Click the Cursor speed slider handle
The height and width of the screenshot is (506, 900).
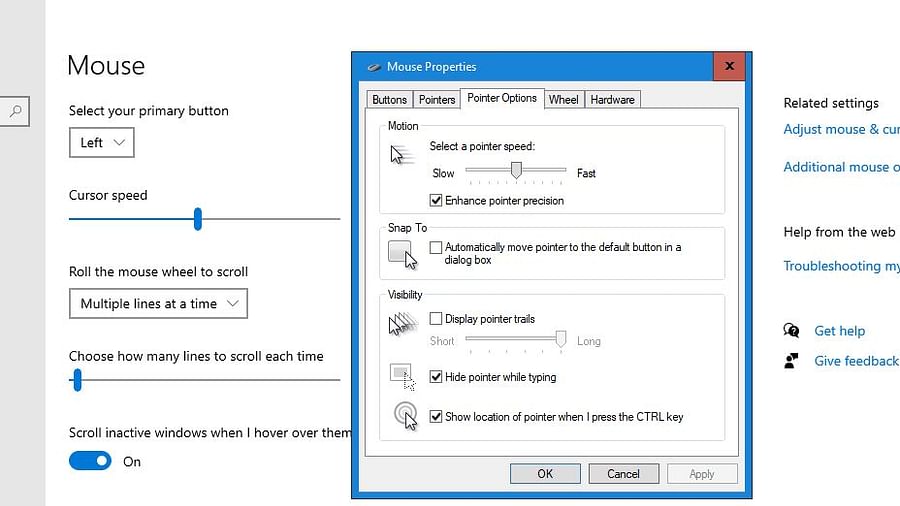tap(198, 219)
